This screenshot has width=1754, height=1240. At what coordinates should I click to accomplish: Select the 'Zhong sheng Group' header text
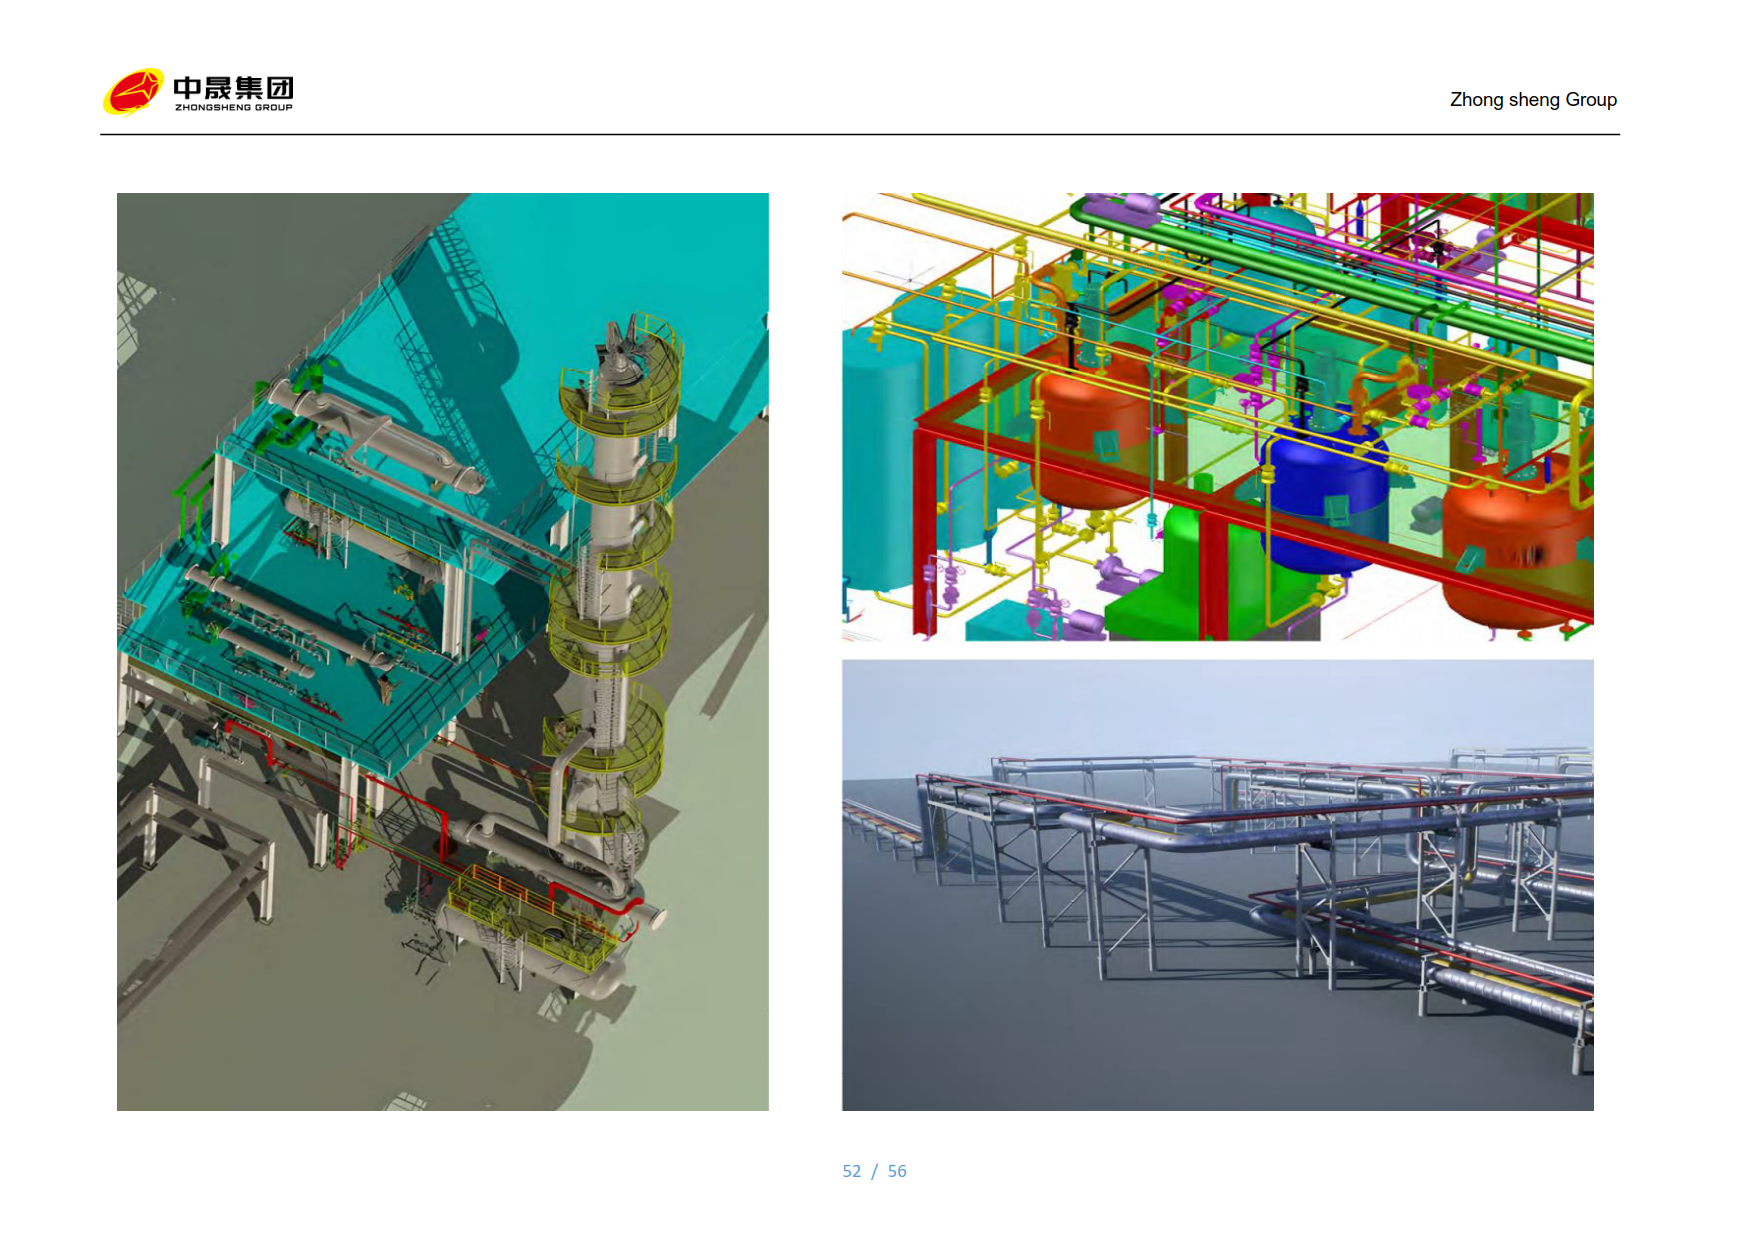[1532, 100]
